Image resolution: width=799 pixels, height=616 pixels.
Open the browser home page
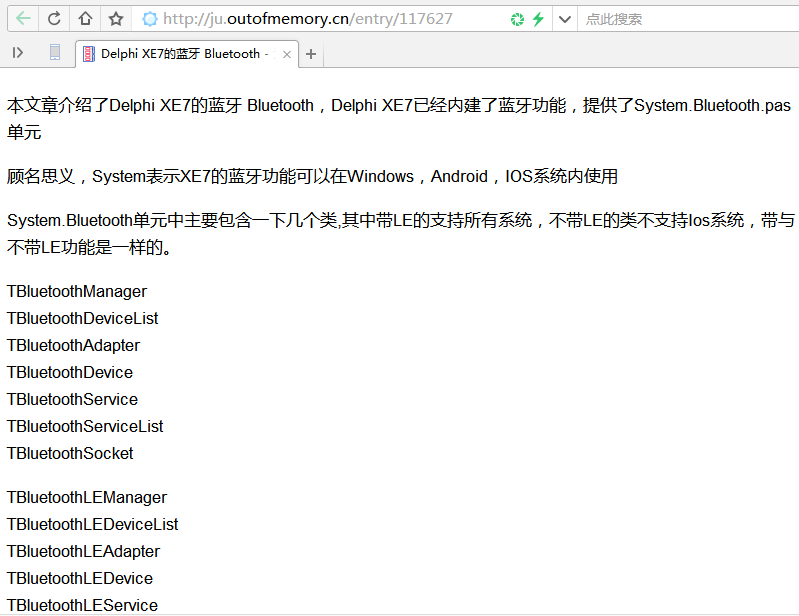[x=85, y=19]
